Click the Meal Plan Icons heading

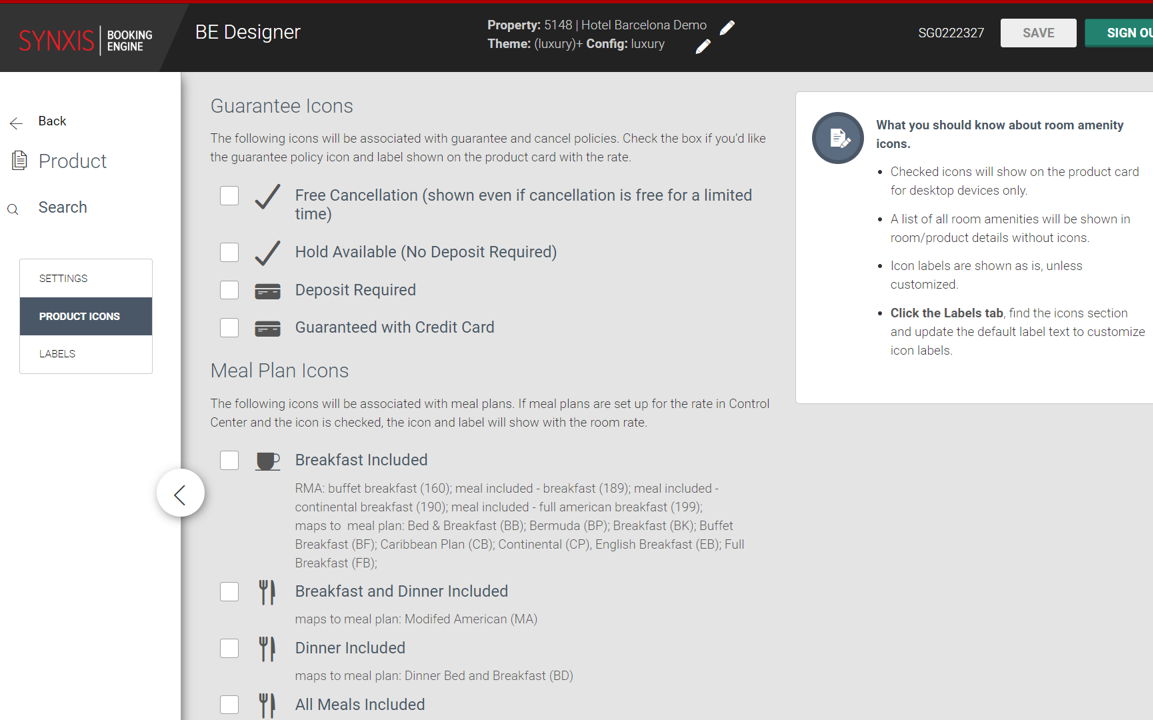coord(279,371)
